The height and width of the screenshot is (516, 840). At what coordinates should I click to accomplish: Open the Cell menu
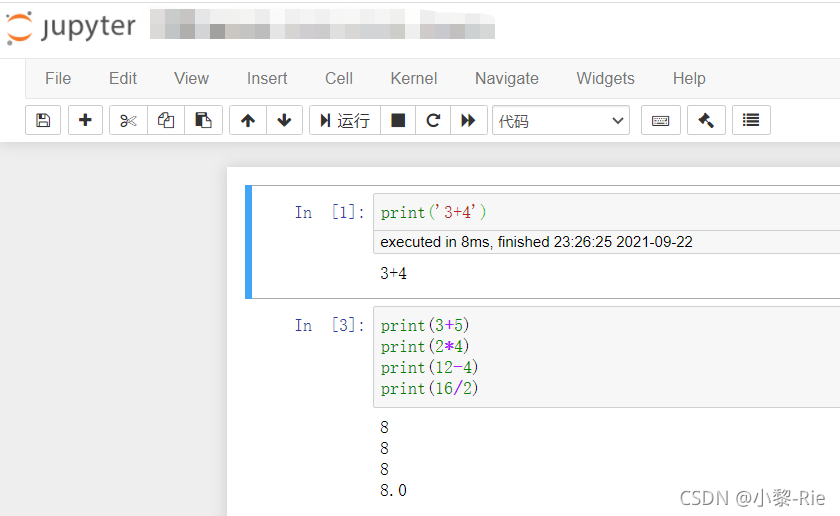[x=339, y=78]
